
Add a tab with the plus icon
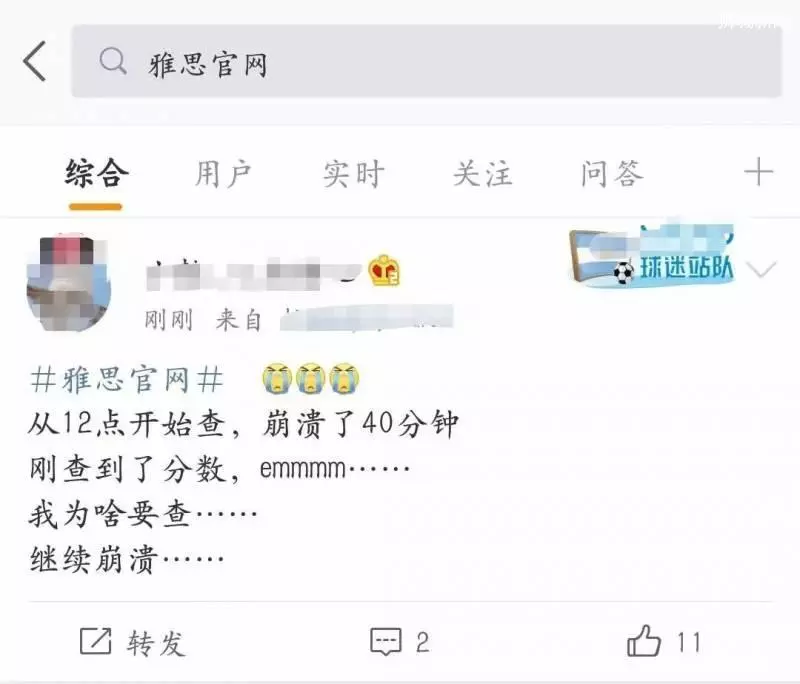(x=759, y=172)
